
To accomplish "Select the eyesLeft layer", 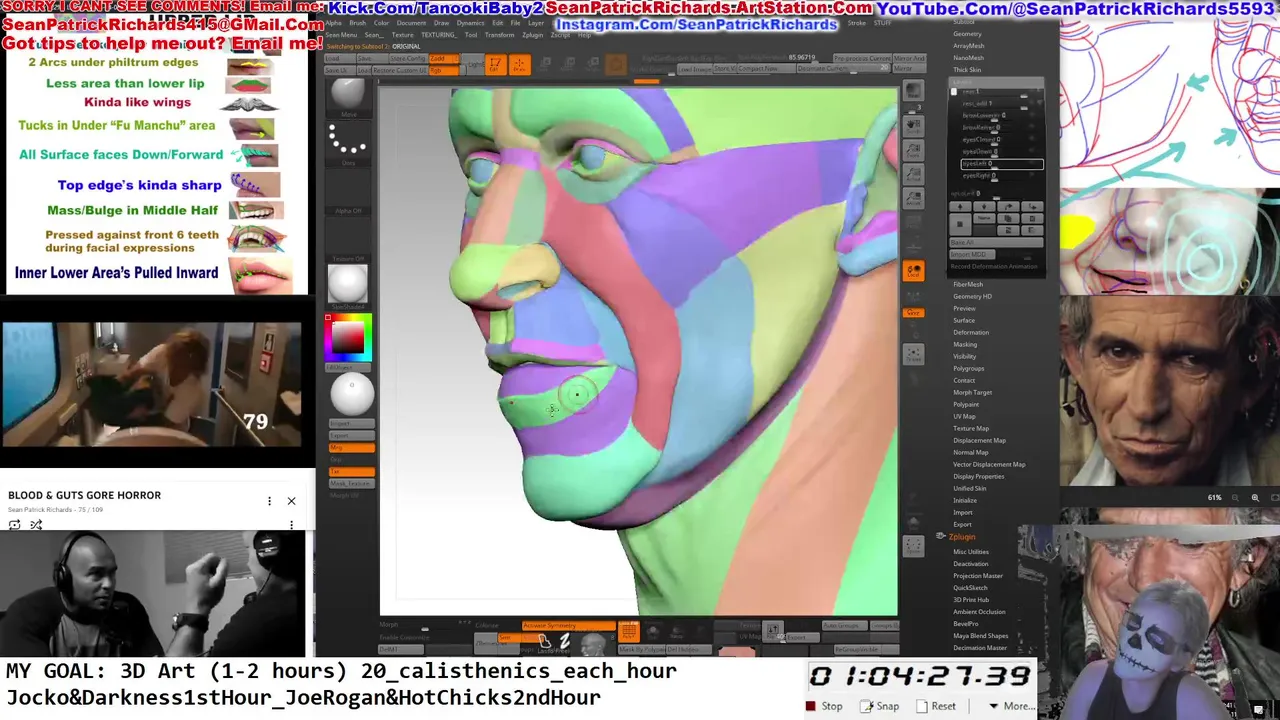I will click(x=1002, y=164).
